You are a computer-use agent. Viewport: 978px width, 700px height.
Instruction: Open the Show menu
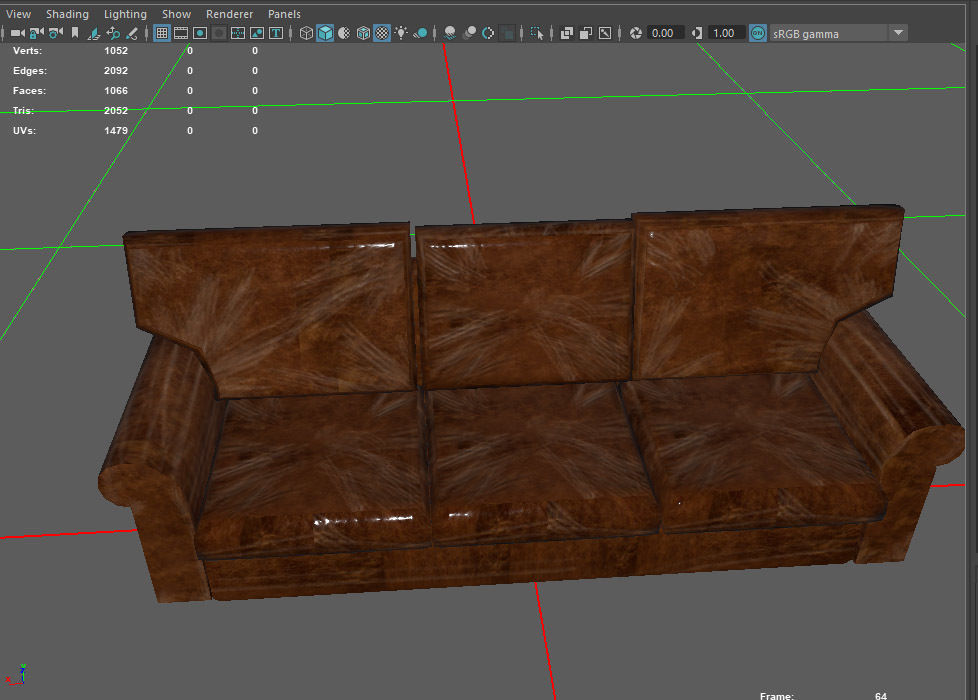177,14
